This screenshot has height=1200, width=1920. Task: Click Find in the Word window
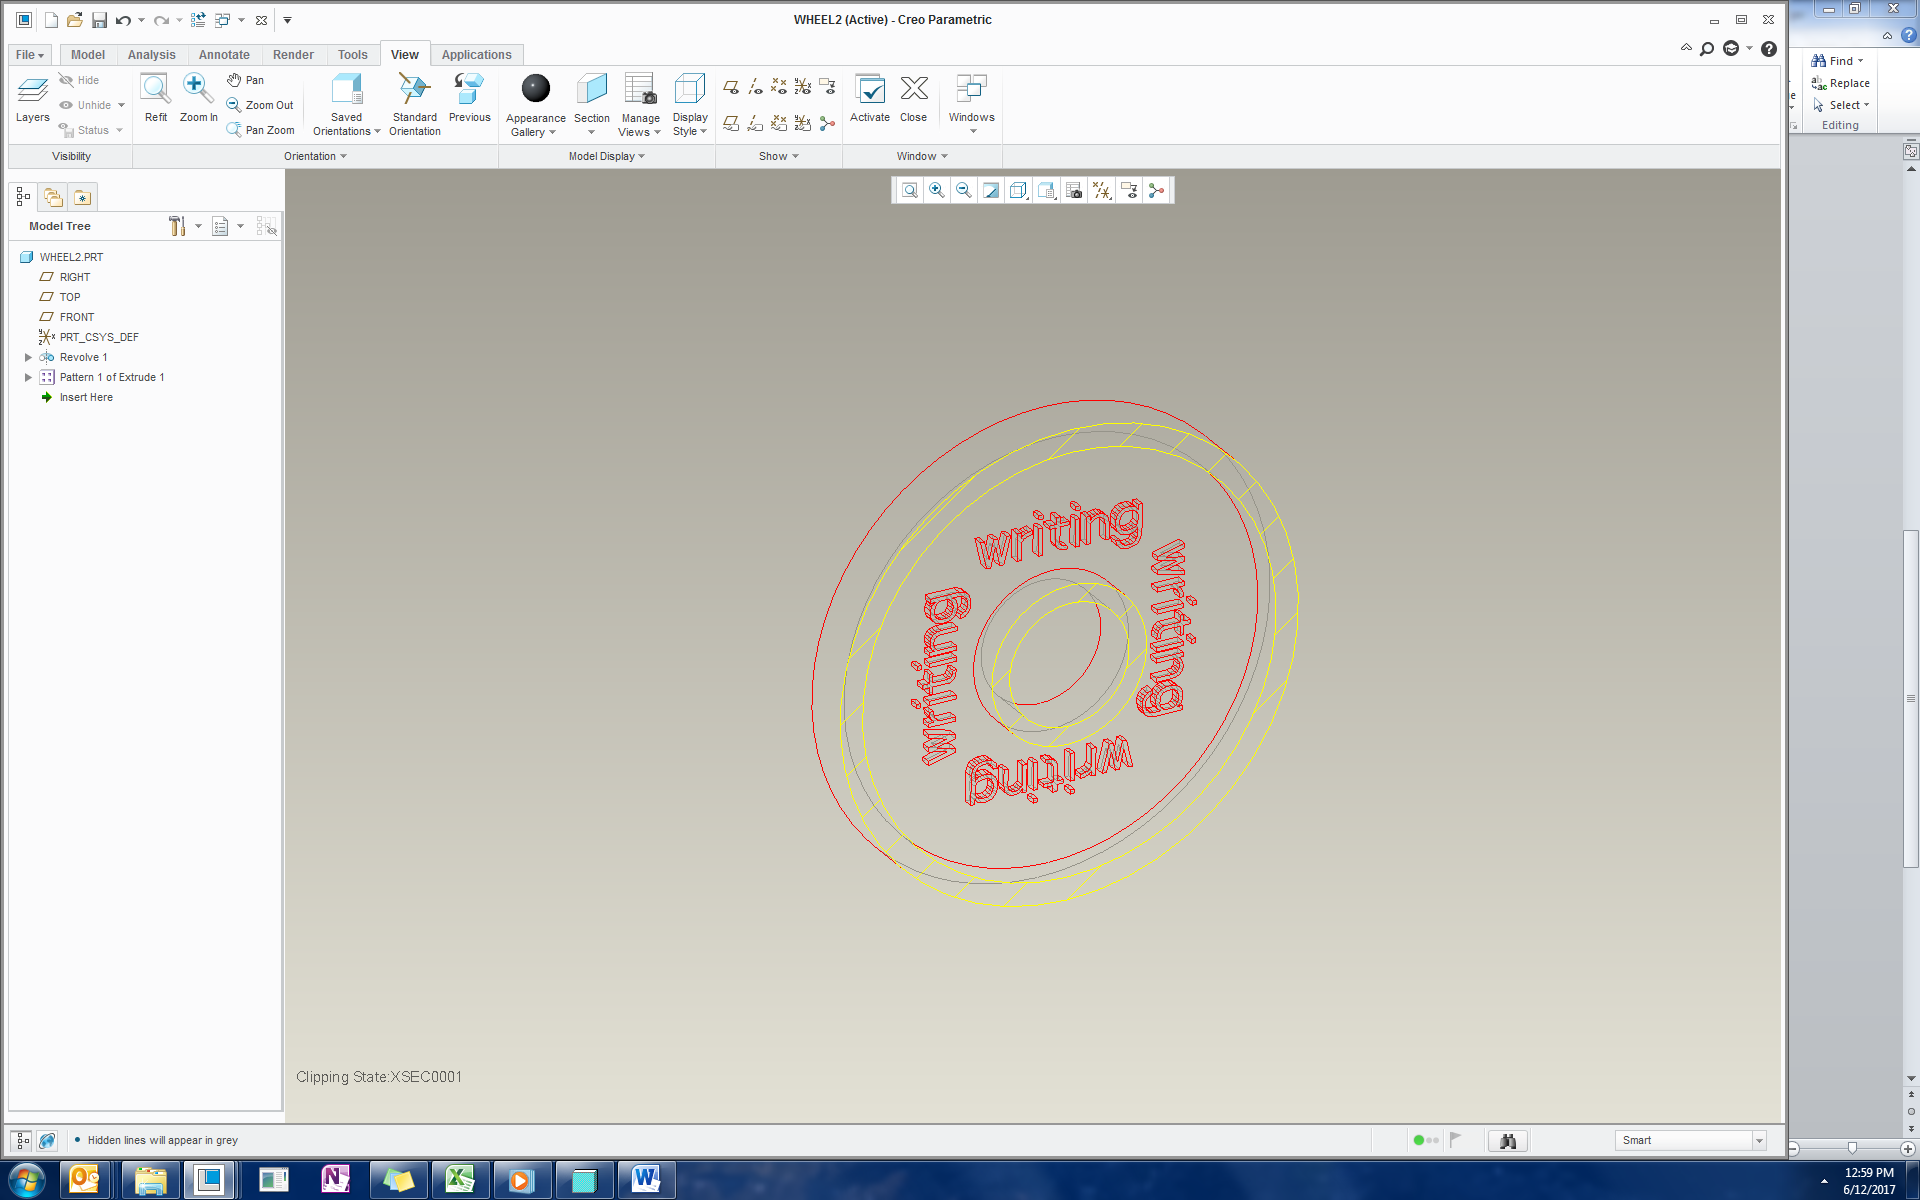[x=1837, y=61]
